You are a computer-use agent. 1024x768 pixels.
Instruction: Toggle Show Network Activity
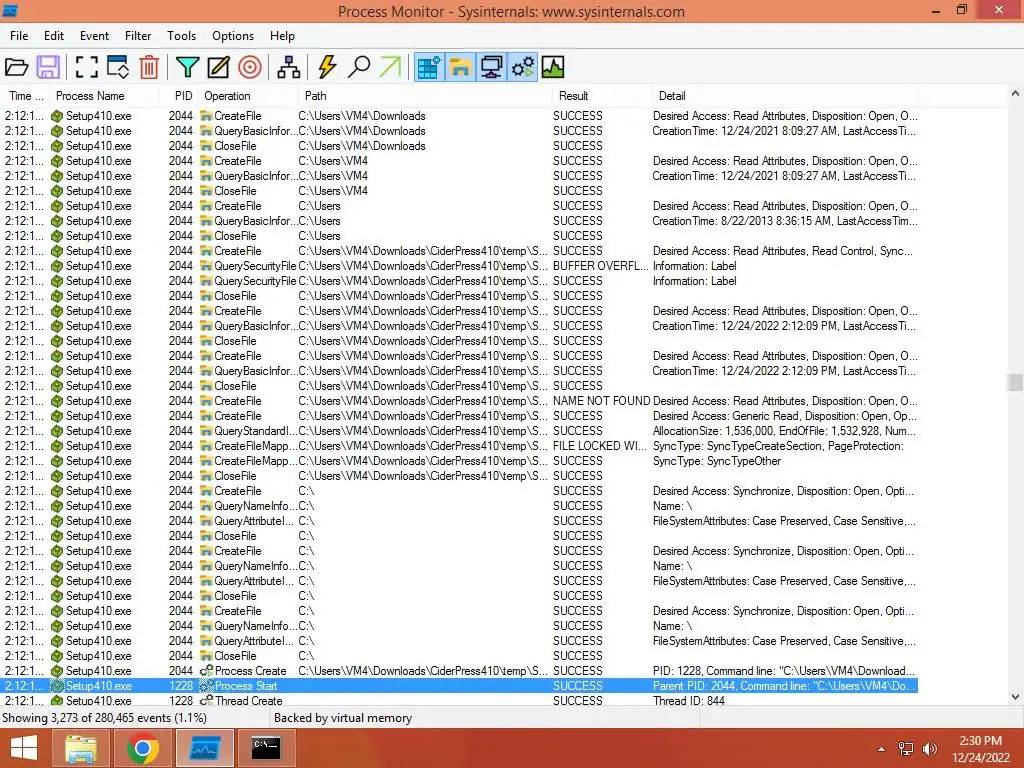pyautogui.click(x=492, y=67)
